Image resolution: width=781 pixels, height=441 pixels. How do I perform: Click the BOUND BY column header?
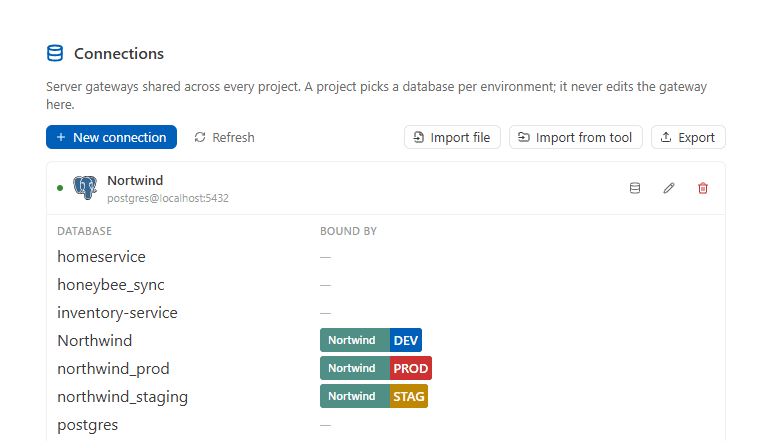point(349,231)
